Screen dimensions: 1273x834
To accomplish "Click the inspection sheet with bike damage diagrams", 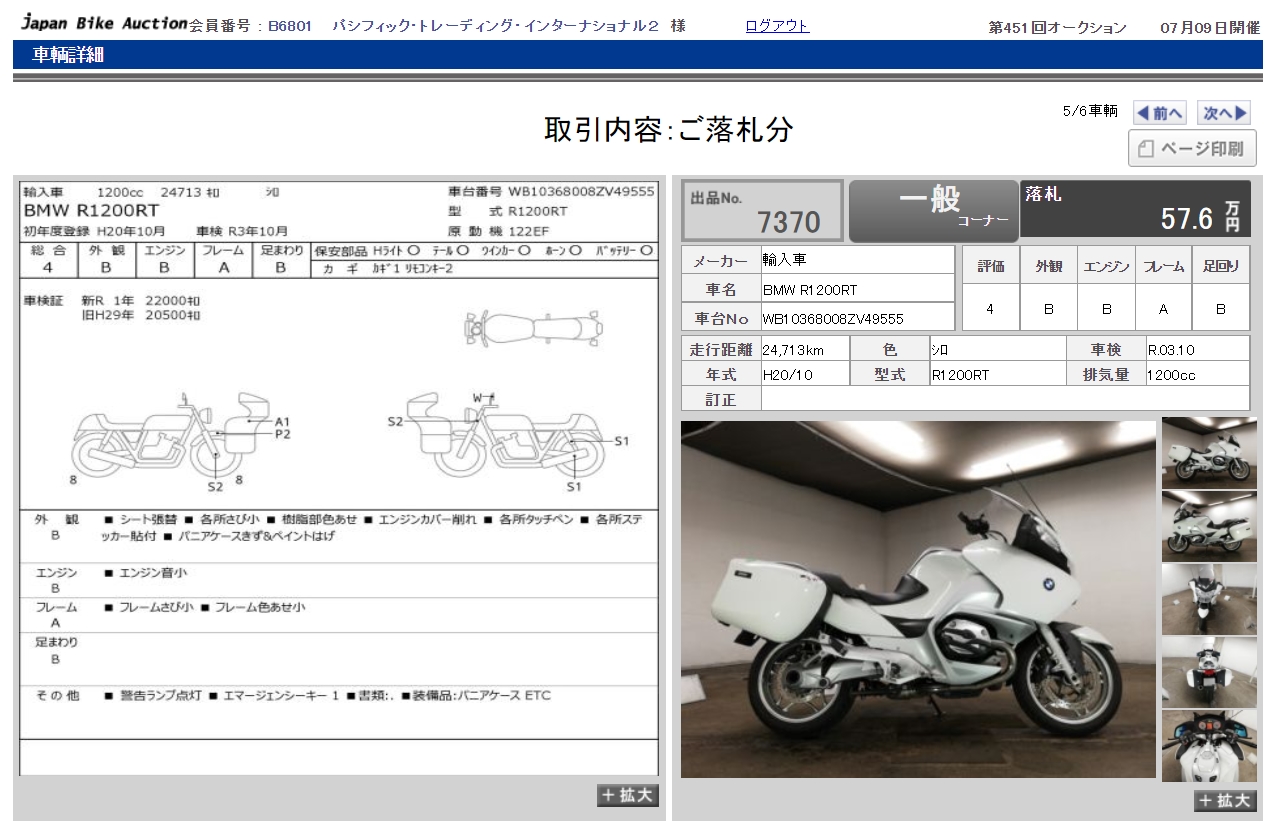I will pyautogui.click(x=339, y=478).
